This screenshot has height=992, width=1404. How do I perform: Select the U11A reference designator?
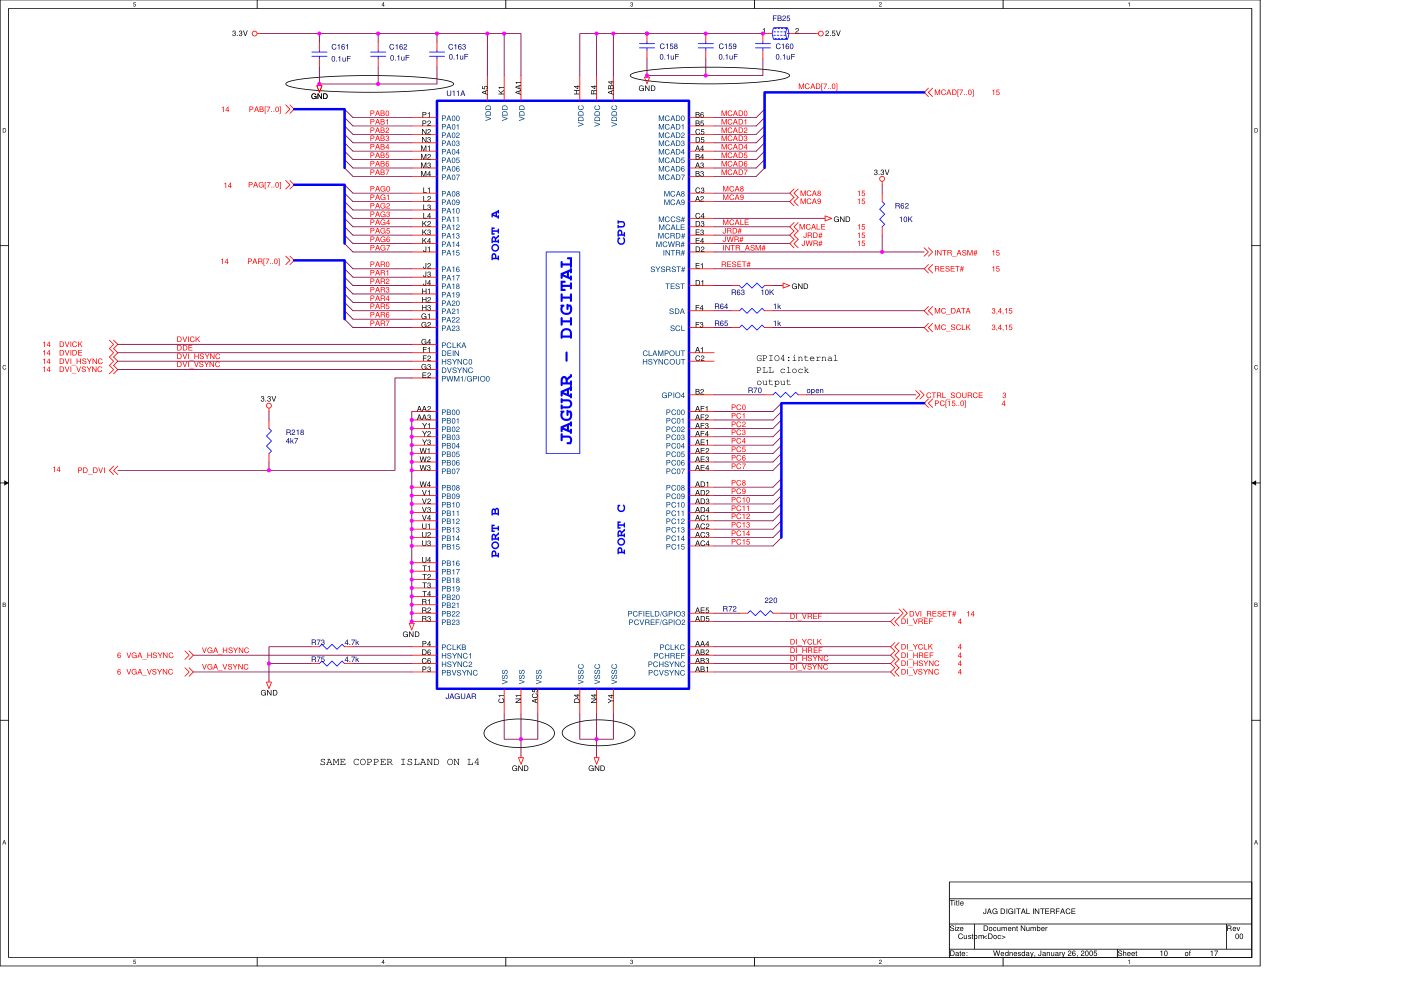pos(455,94)
